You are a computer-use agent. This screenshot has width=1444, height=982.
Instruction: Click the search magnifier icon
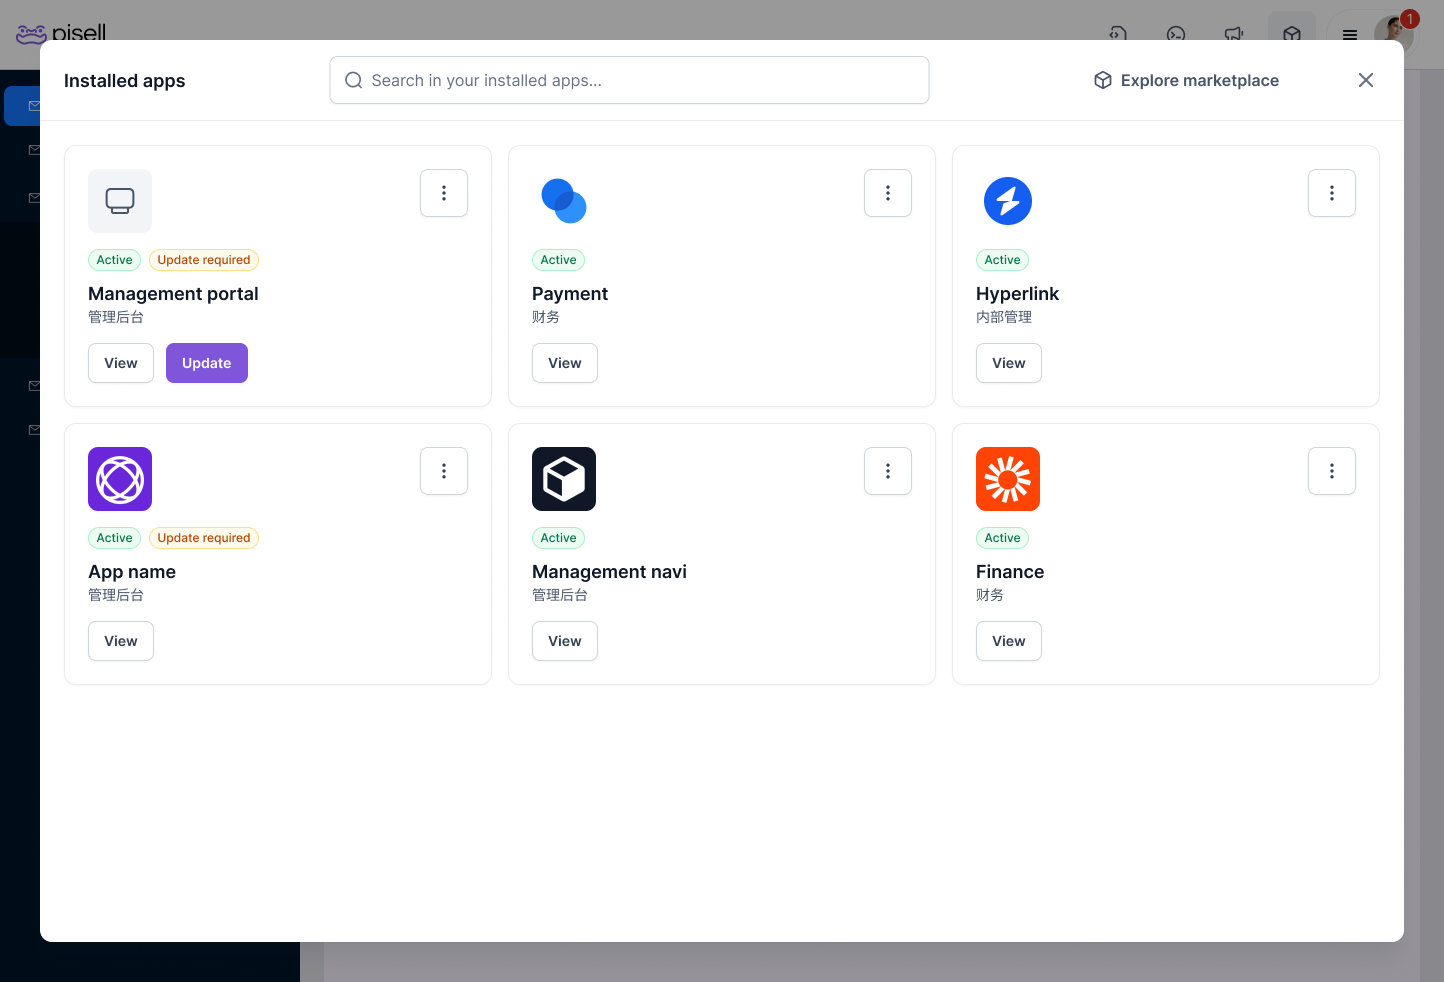click(x=353, y=80)
